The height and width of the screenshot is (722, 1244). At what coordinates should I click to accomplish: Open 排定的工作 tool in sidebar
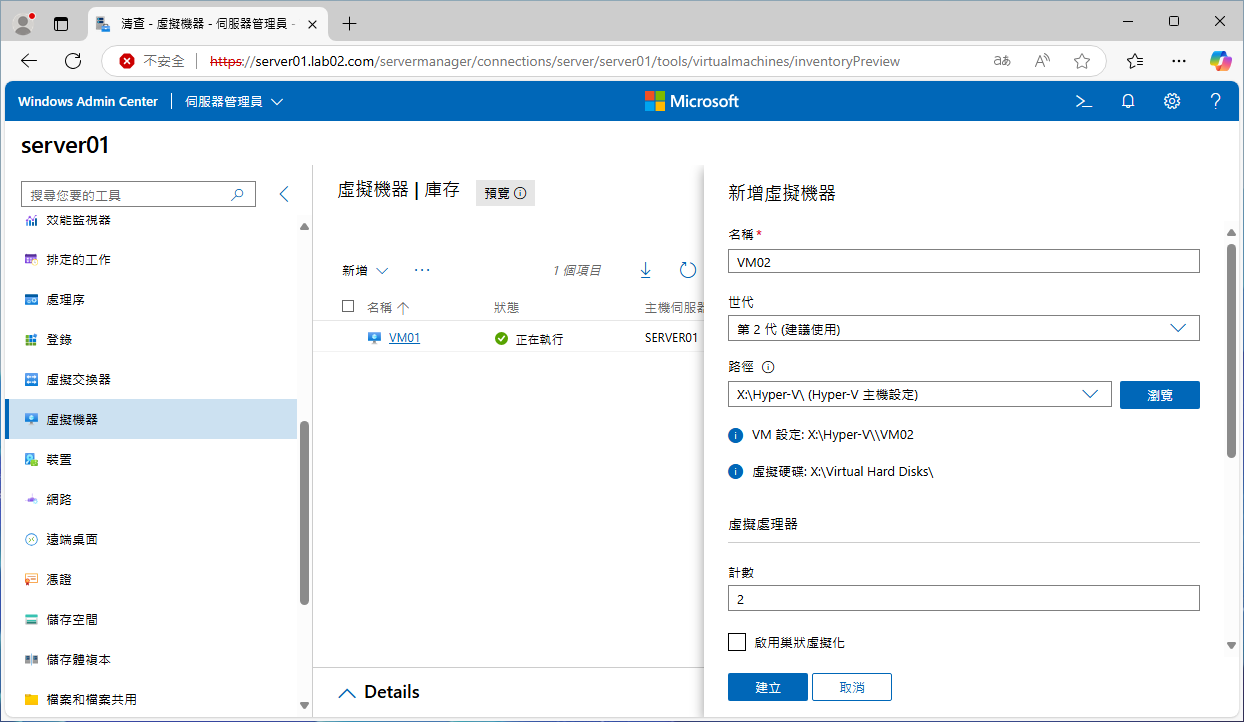pos(152,259)
